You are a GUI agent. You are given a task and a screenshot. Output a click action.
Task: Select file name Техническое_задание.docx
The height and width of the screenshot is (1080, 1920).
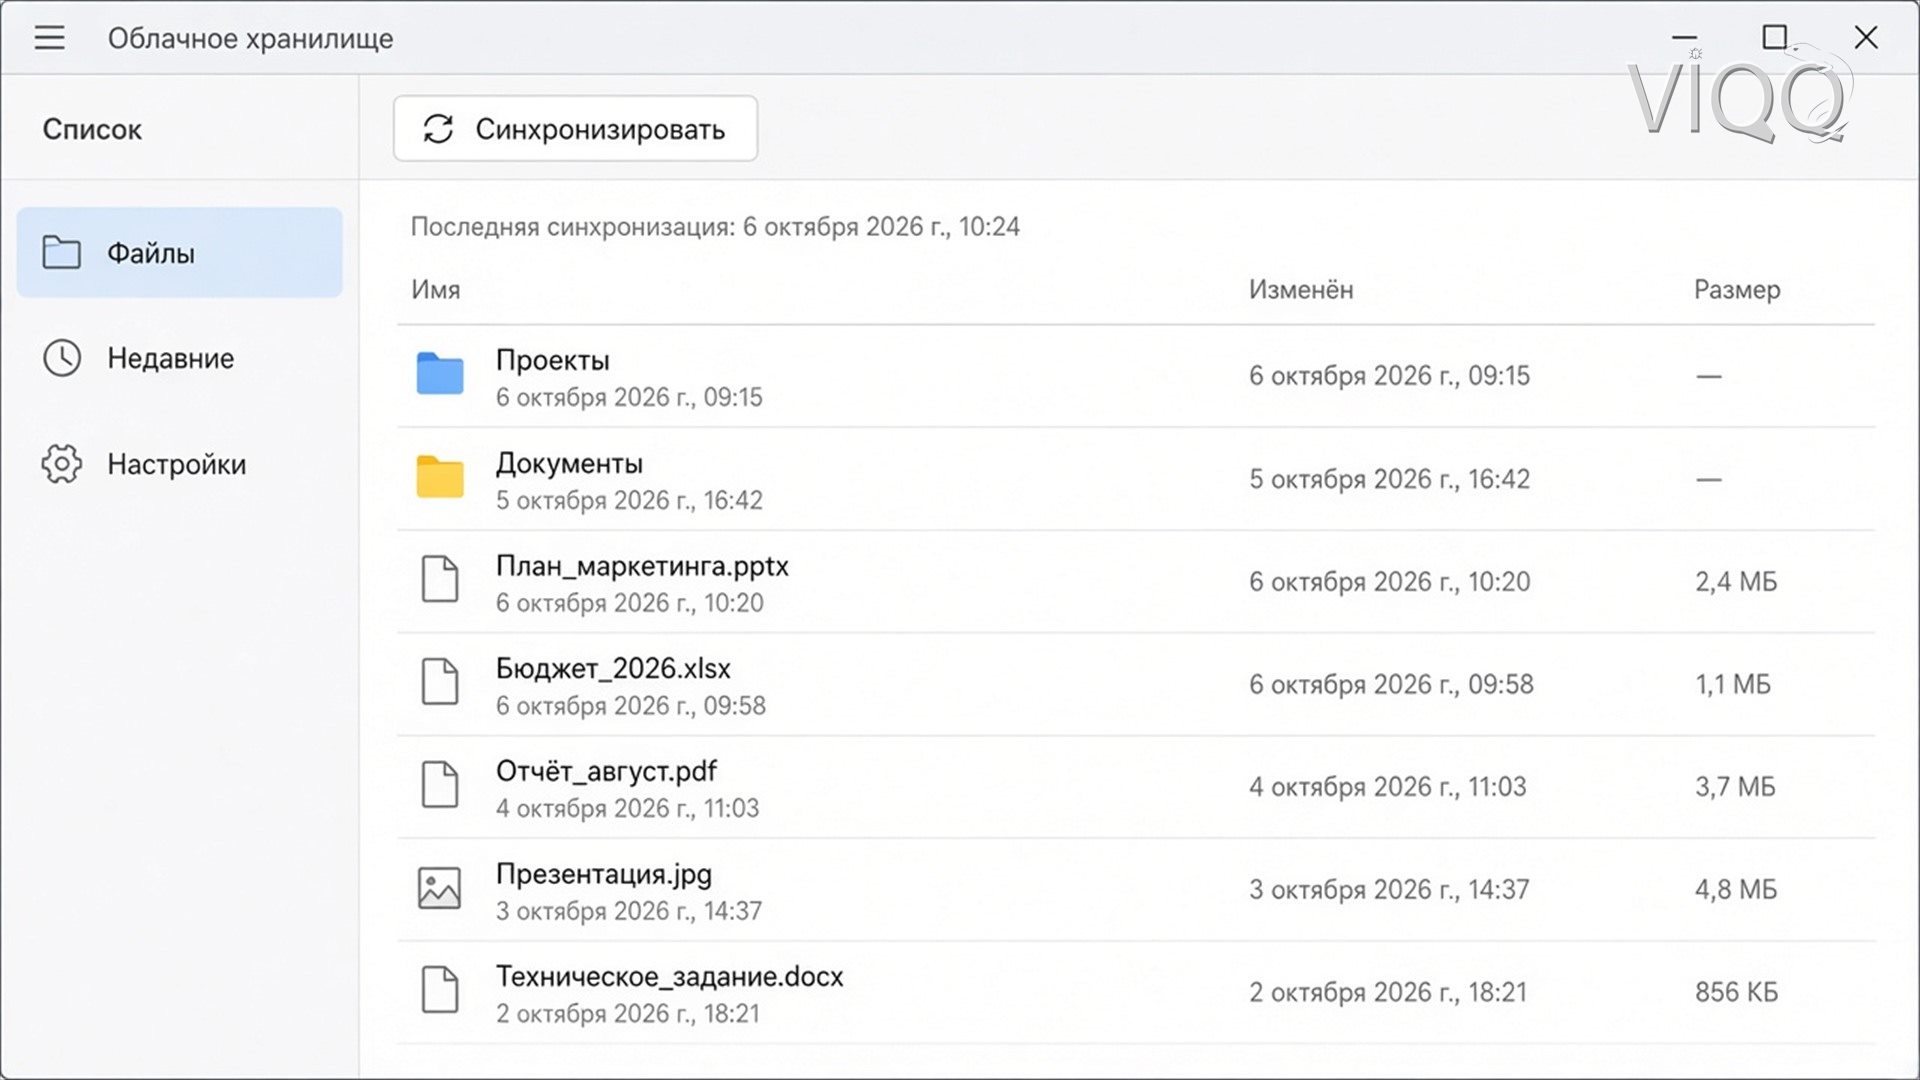pos(670,977)
